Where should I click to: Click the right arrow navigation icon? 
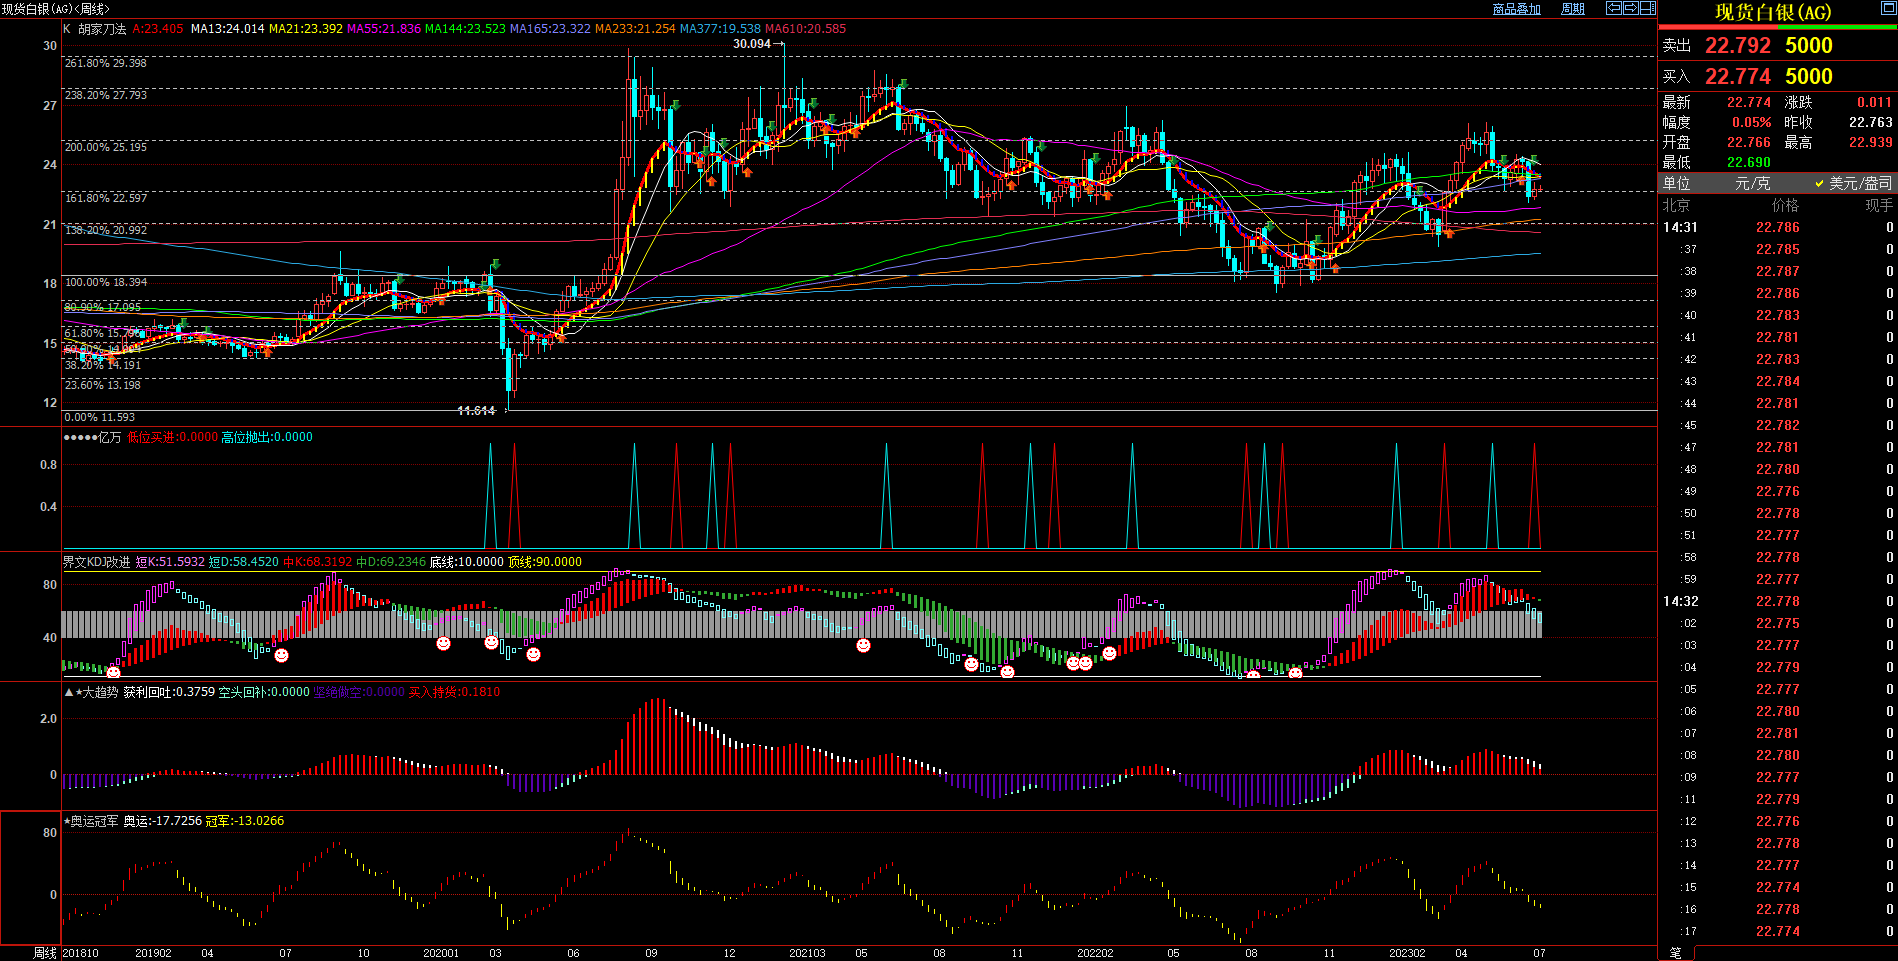tap(1631, 8)
